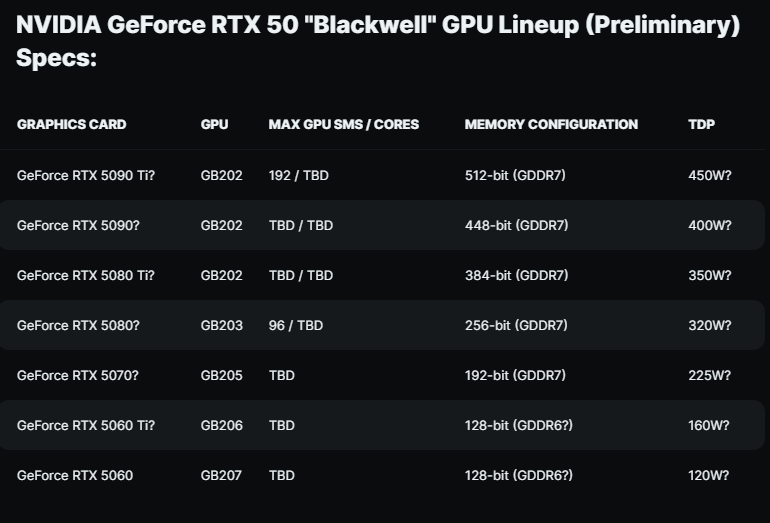The width and height of the screenshot is (770, 523).
Task: Select the GeForce RTX 5090 Ti? cell
Action: point(86,175)
